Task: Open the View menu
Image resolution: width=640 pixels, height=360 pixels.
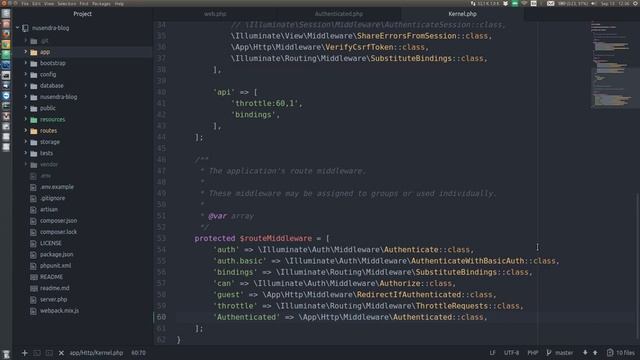Action: click(x=49, y=3)
